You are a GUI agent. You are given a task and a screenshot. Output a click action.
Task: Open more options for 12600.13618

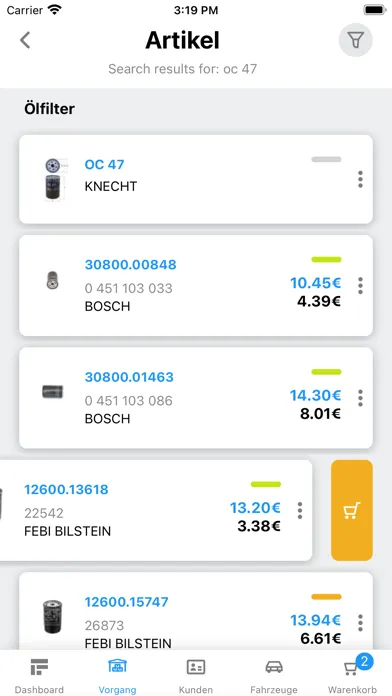pyautogui.click(x=300, y=510)
